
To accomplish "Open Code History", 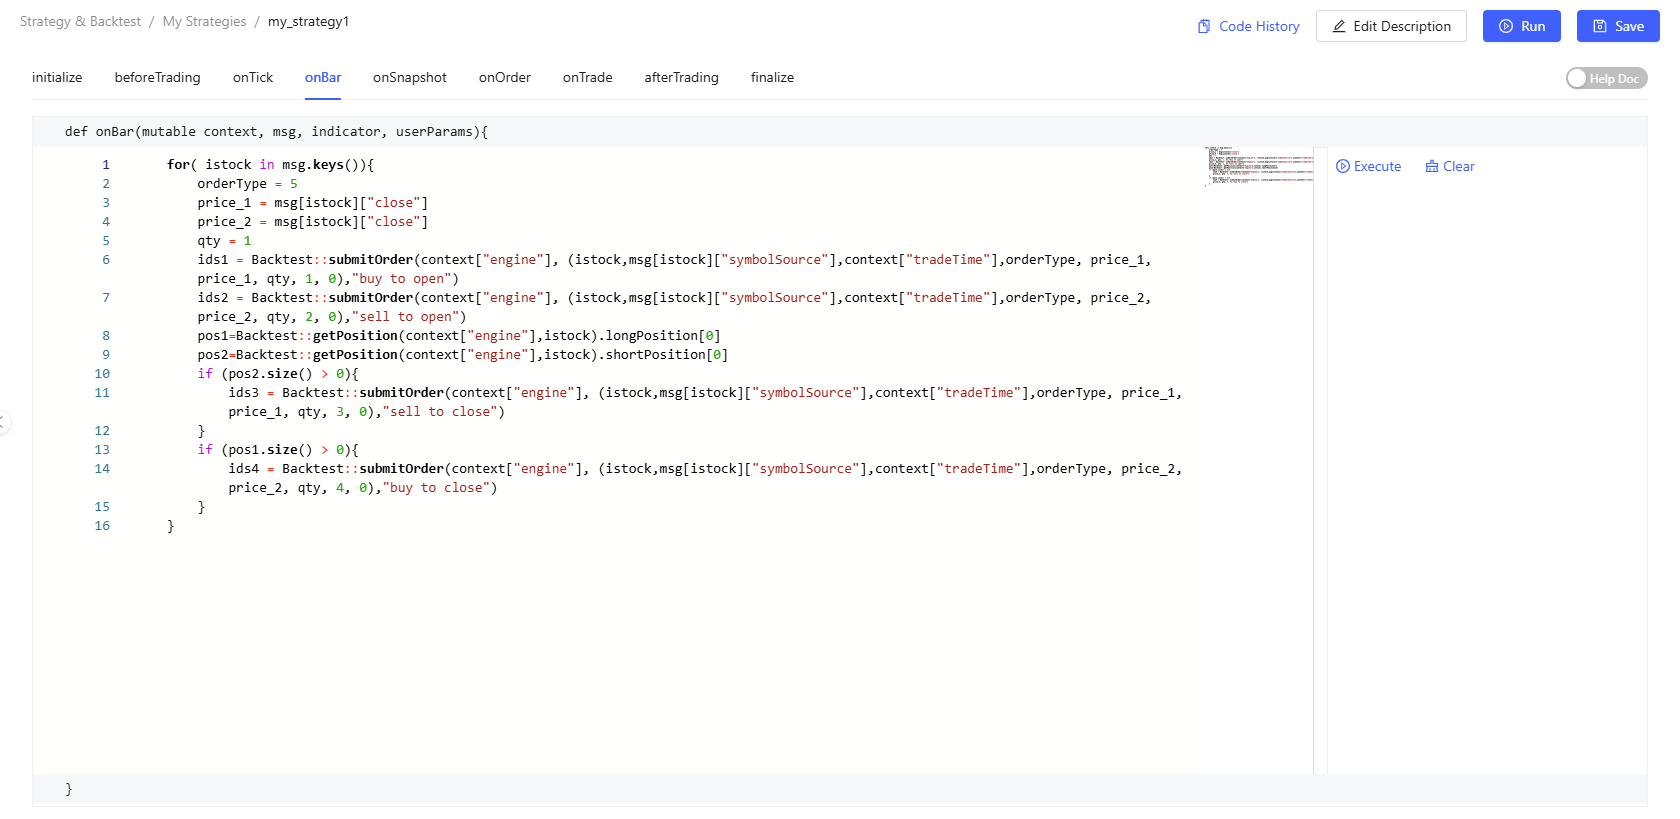I will [x=1248, y=26].
